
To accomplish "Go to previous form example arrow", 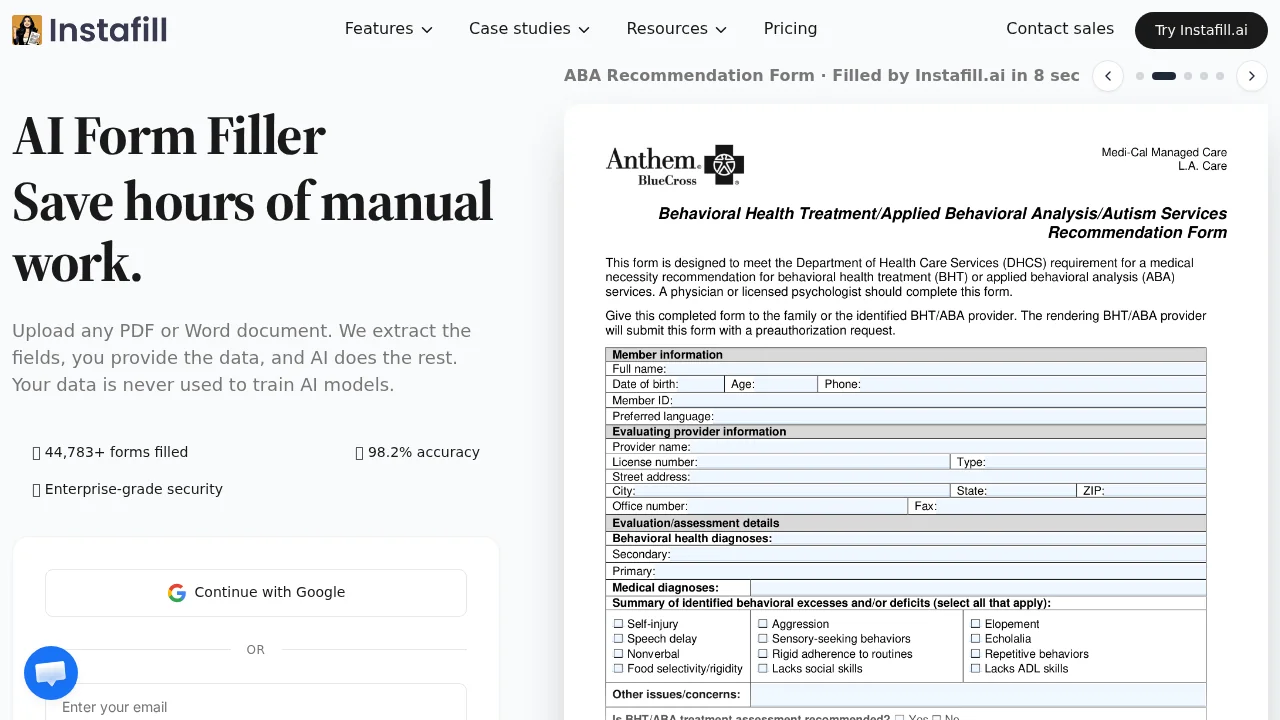I will 1108,76.
